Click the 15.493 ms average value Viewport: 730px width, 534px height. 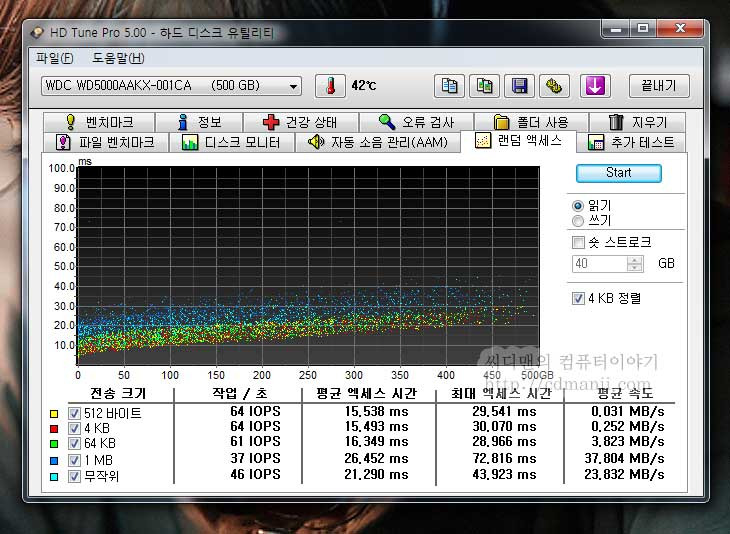376,426
